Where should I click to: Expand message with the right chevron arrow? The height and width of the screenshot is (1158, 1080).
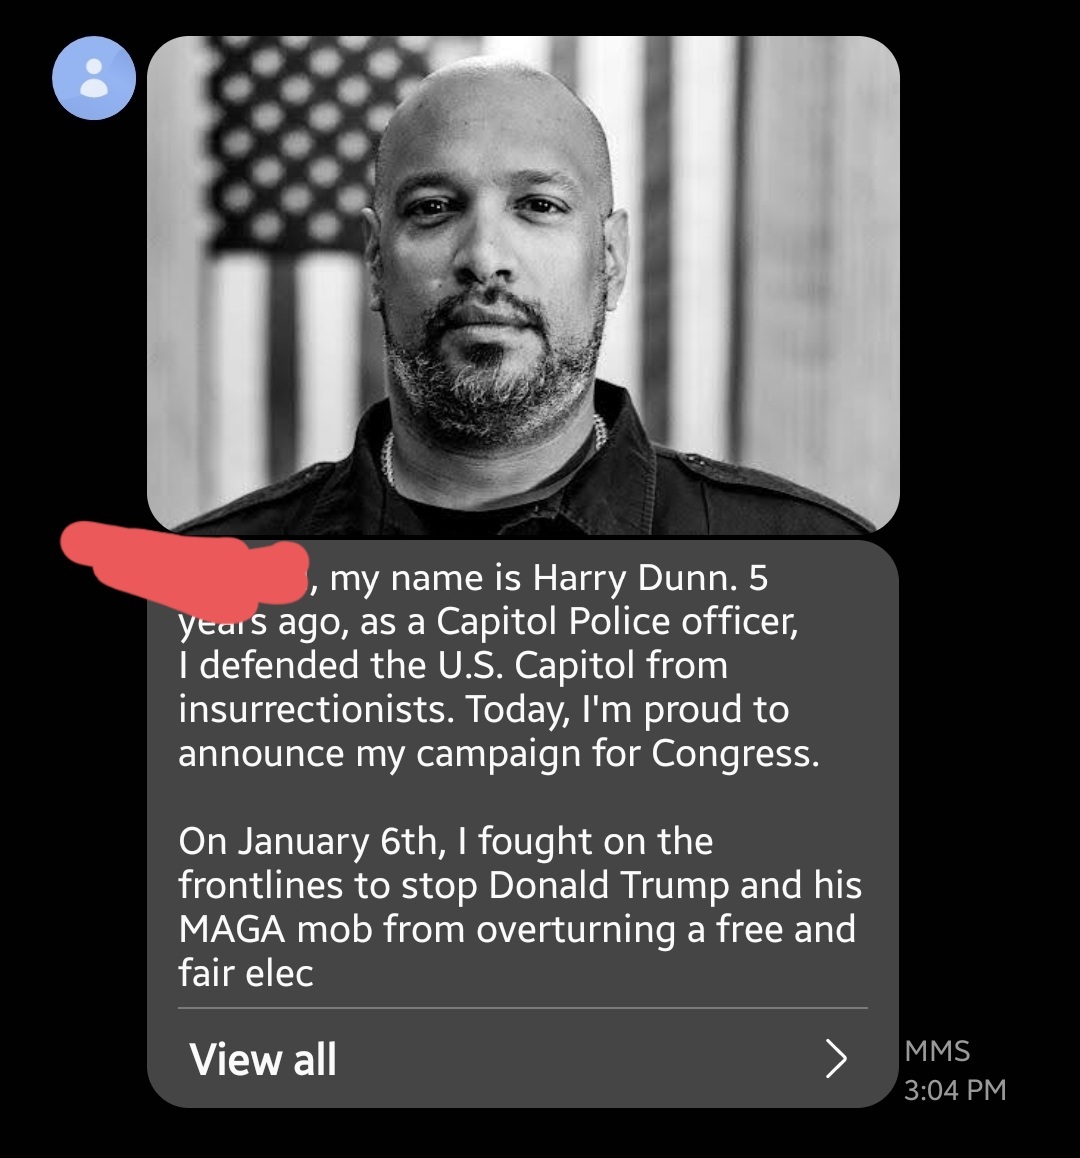[x=835, y=1058]
